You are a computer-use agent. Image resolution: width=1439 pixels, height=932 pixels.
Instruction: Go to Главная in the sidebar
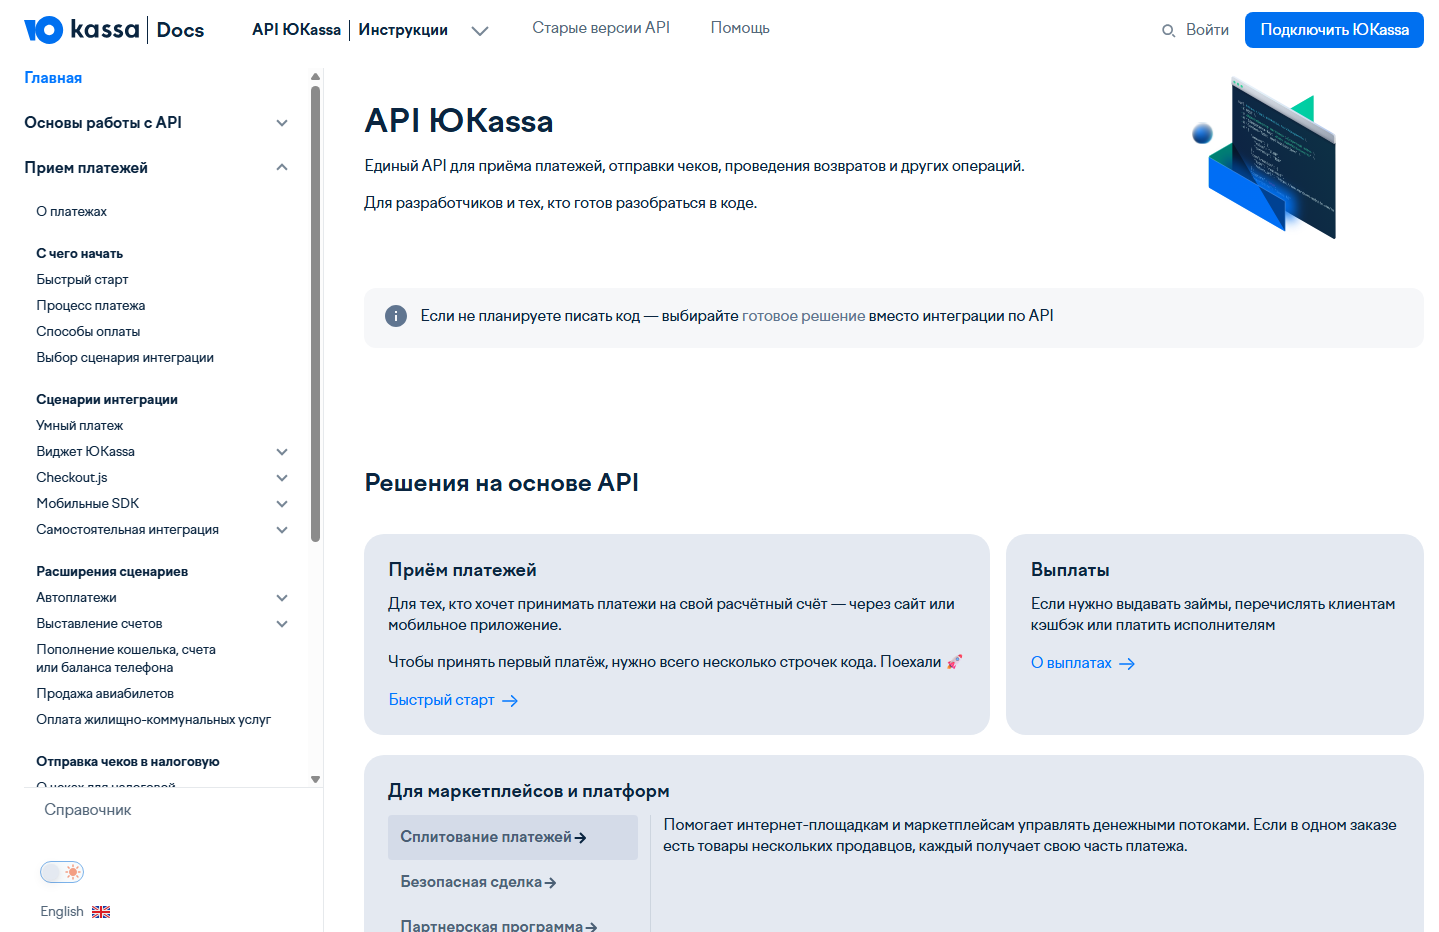pyautogui.click(x=53, y=78)
